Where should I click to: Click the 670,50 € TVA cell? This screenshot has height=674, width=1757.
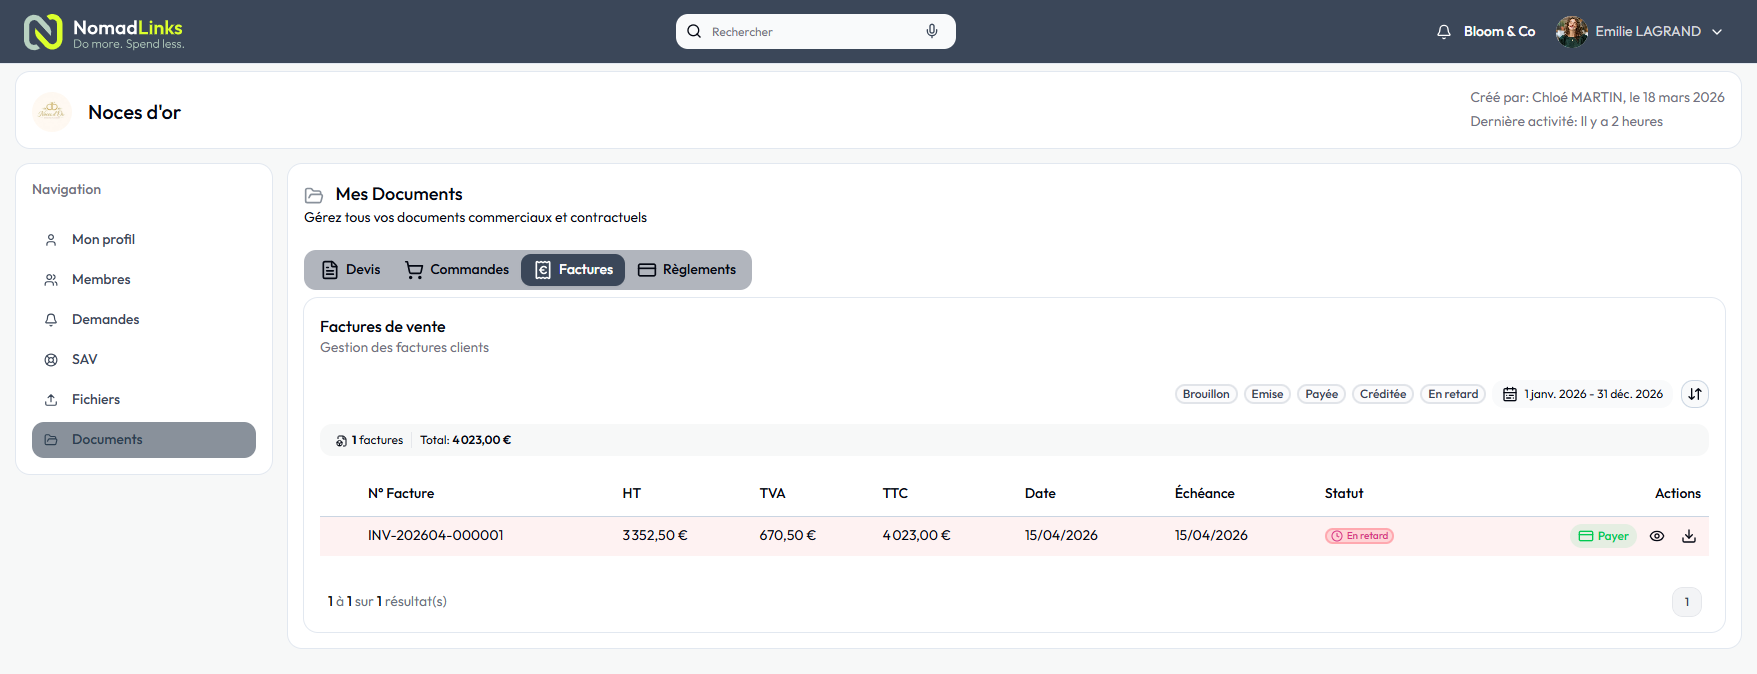[x=788, y=535]
